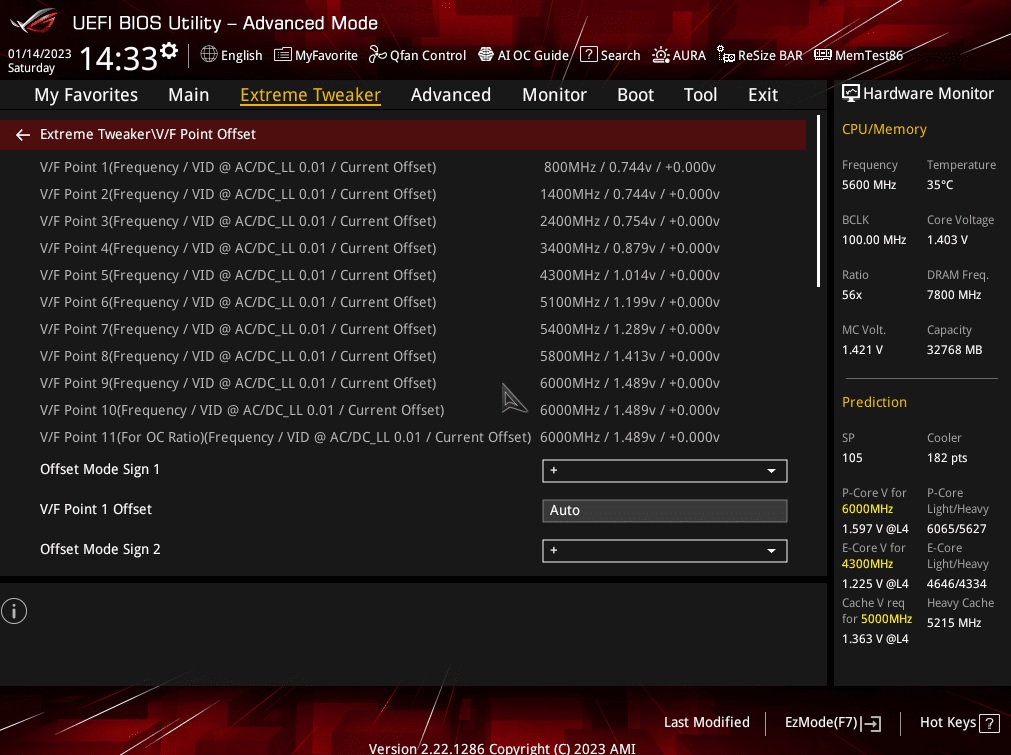Image resolution: width=1011 pixels, height=755 pixels.
Task: Click the Offset Mode Sign 1 label
Action: tap(99, 469)
